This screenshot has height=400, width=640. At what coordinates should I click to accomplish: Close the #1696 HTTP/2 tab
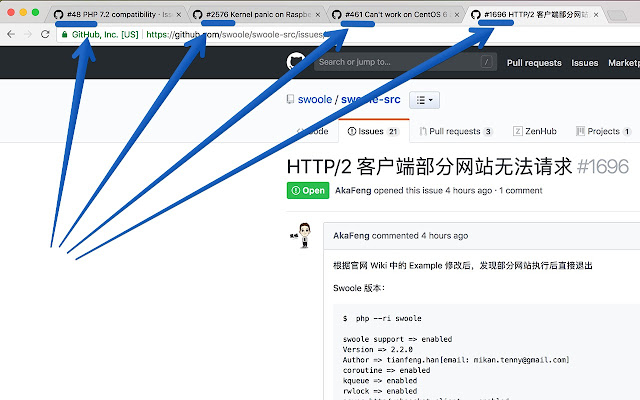[596, 15]
